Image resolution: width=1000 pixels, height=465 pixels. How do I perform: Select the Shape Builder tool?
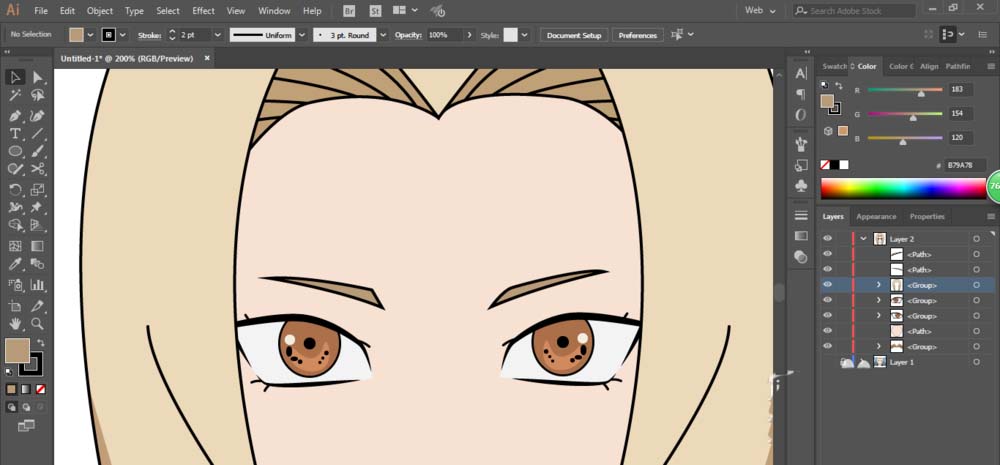click(15, 225)
